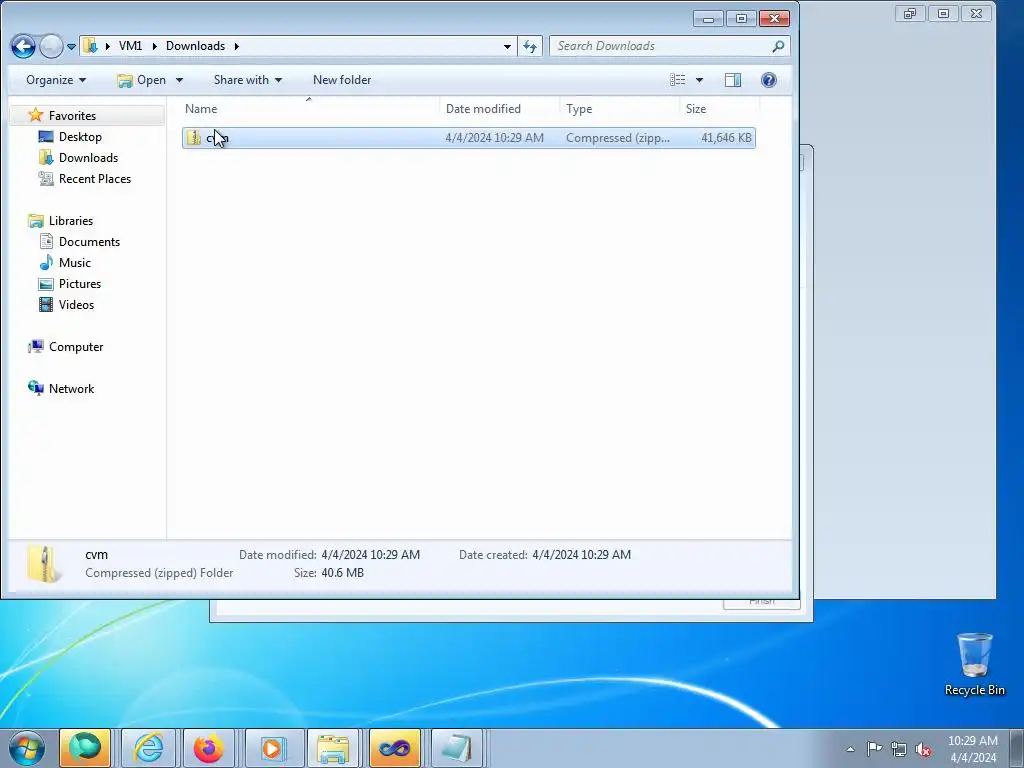Screen dimensions: 1024x768
Task: Click the Compressed (zipp... type cell
Action: pyautogui.click(x=618, y=138)
